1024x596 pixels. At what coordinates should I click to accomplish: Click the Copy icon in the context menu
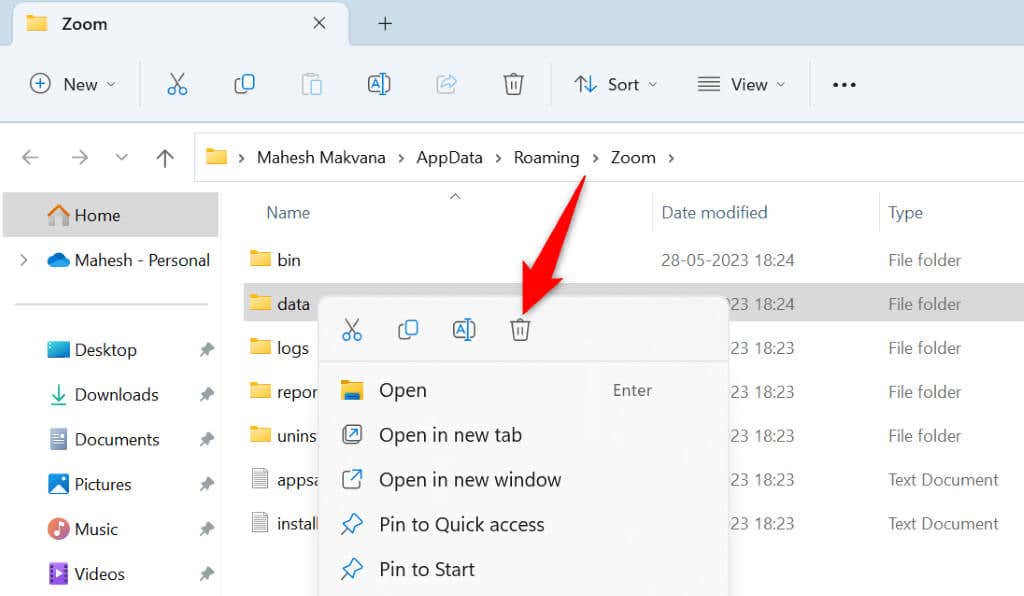[408, 330]
